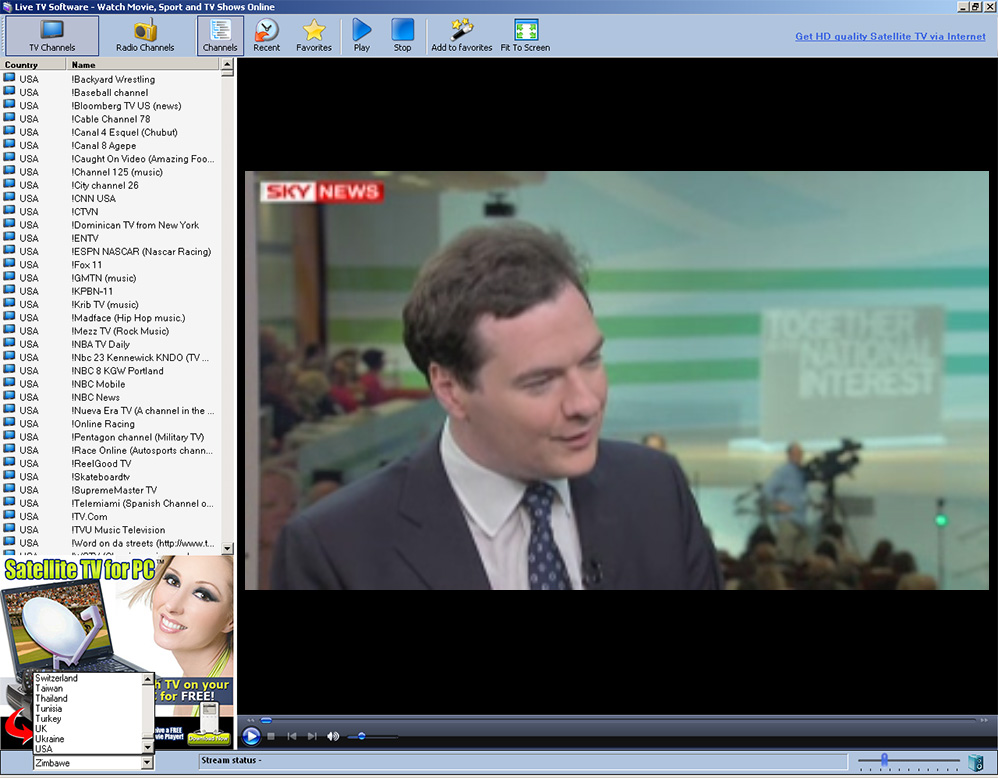Viewport: 998px width, 778px height.
Task: Select !NBC 8 KGW Portland channel
Action: click(x=118, y=371)
